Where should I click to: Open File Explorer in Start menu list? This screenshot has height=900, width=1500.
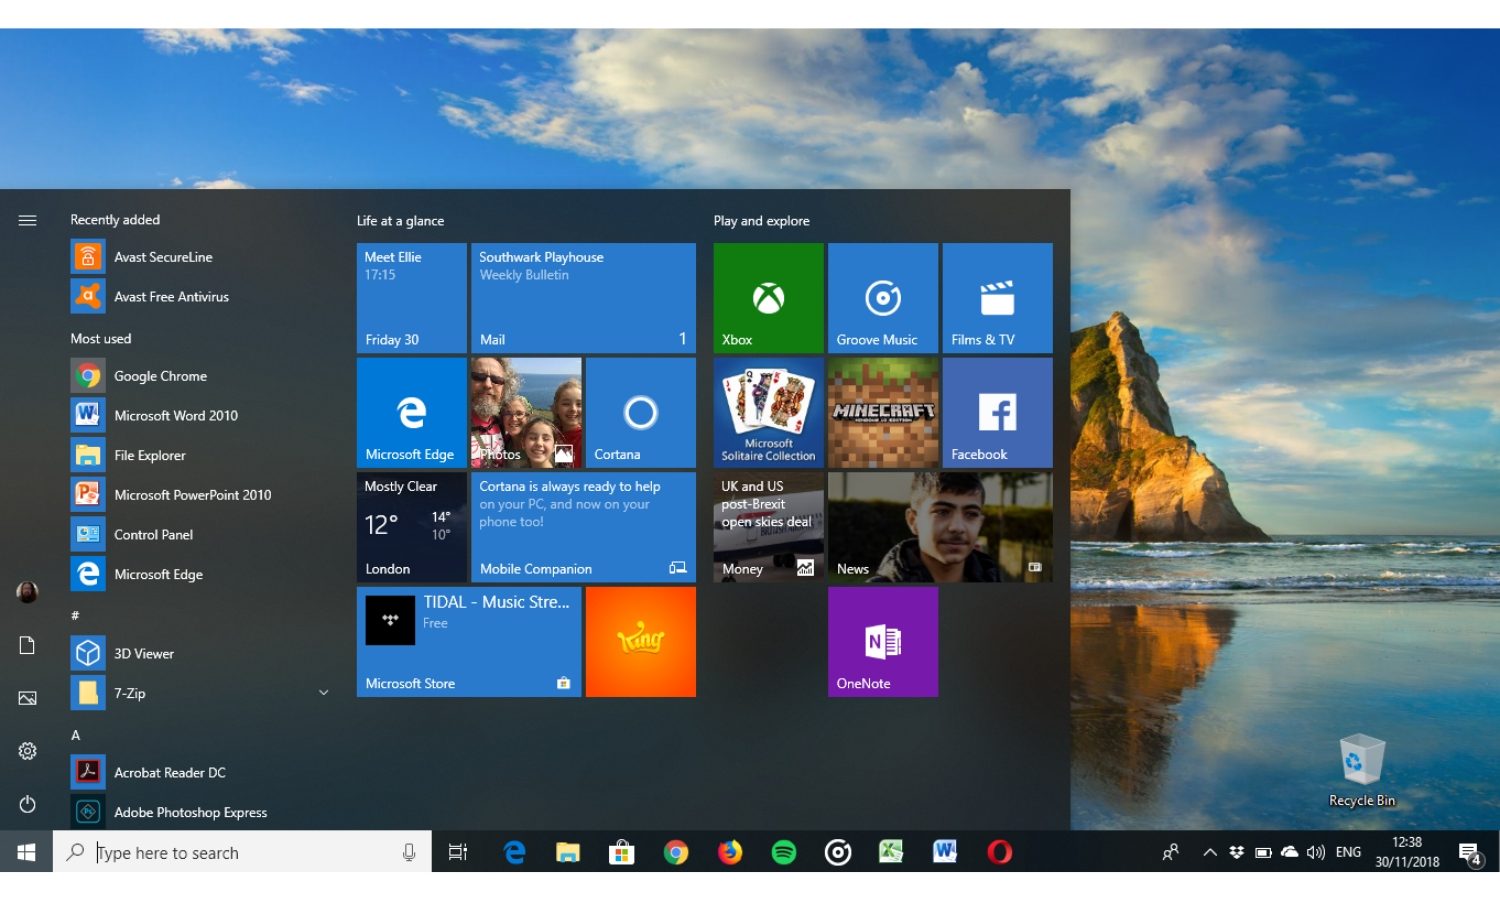[200, 455]
